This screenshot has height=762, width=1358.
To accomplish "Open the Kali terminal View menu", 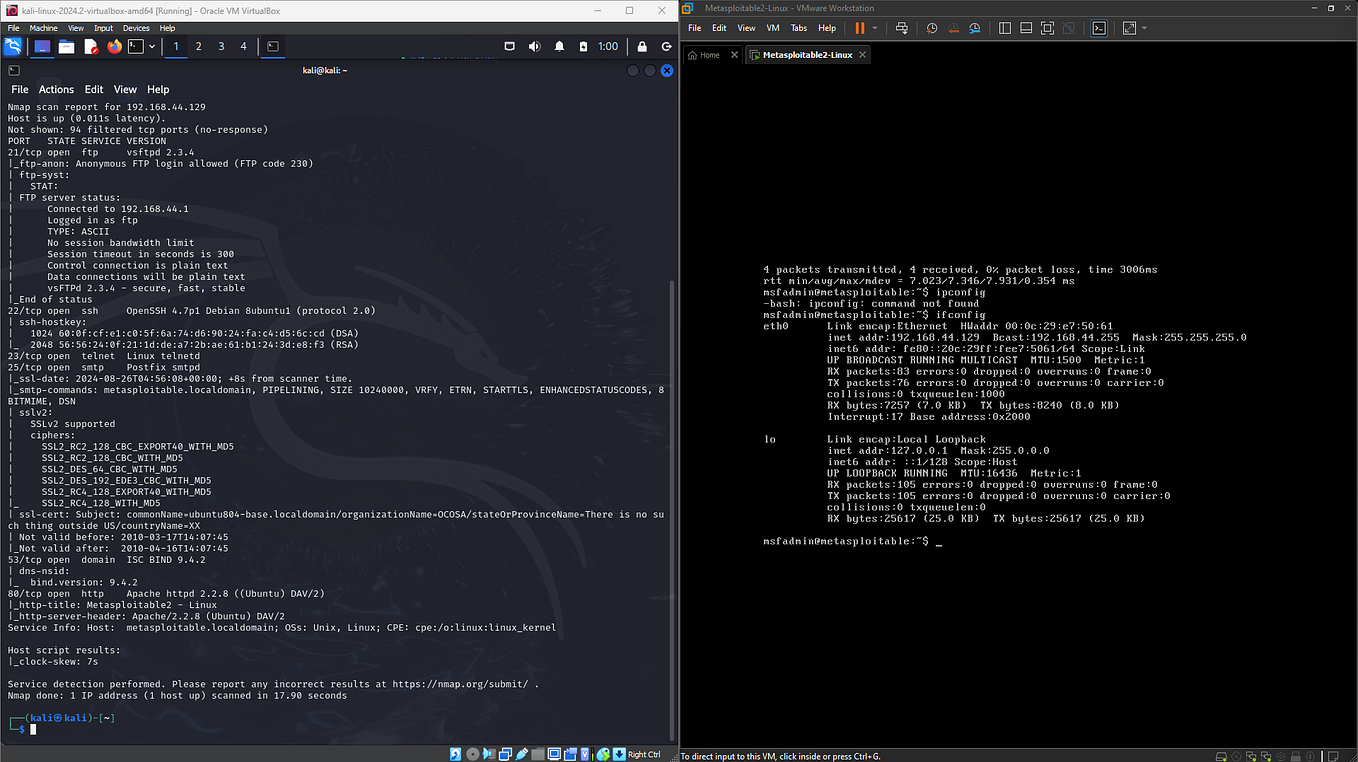I will point(125,90).
